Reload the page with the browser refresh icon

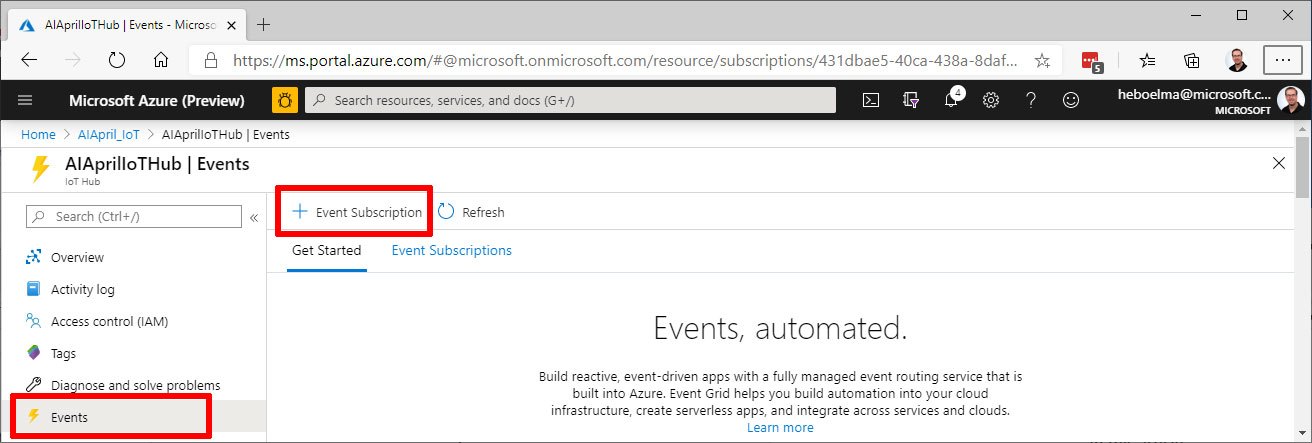pos(117,60)
